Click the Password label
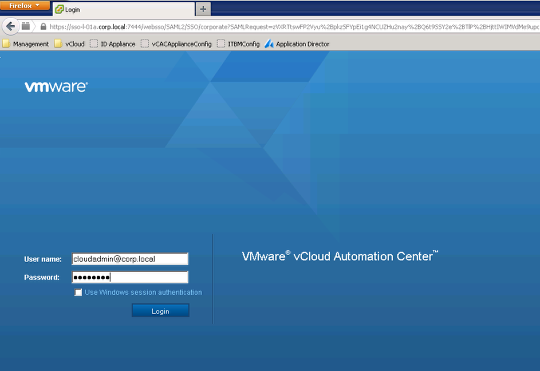The height and width of the screenshot is (371, 540). click(x=42, y=277)
